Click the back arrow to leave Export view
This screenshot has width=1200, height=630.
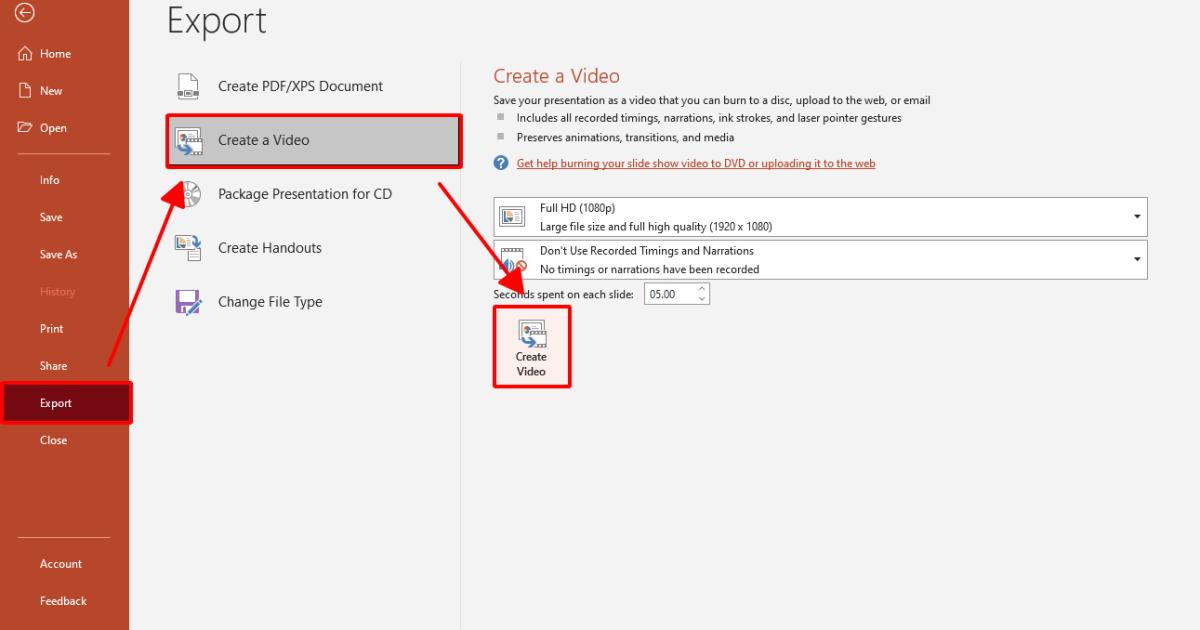[x=24, y=15]
